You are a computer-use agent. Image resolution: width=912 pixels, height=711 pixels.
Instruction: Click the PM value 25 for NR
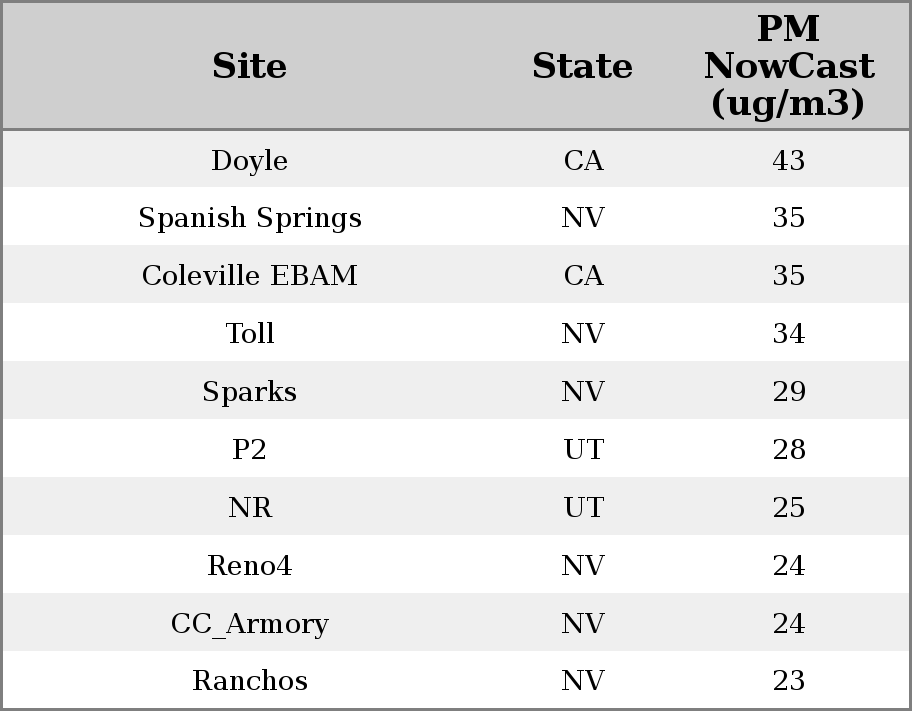tap(788, 508)
